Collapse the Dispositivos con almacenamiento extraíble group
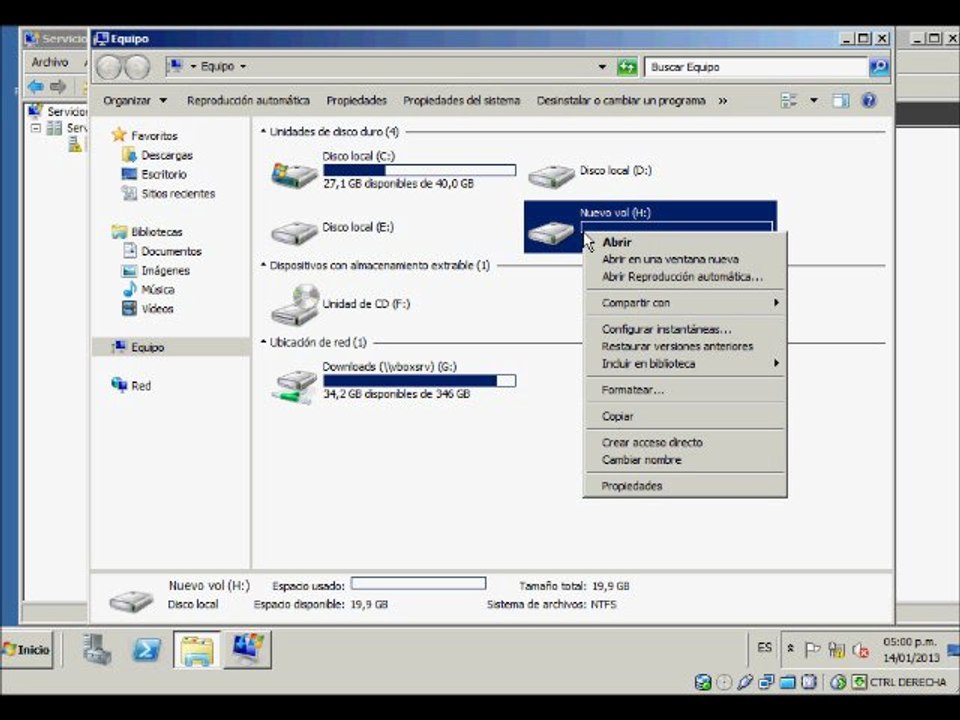The image size is (960, 720). click(x=263, y=265)
